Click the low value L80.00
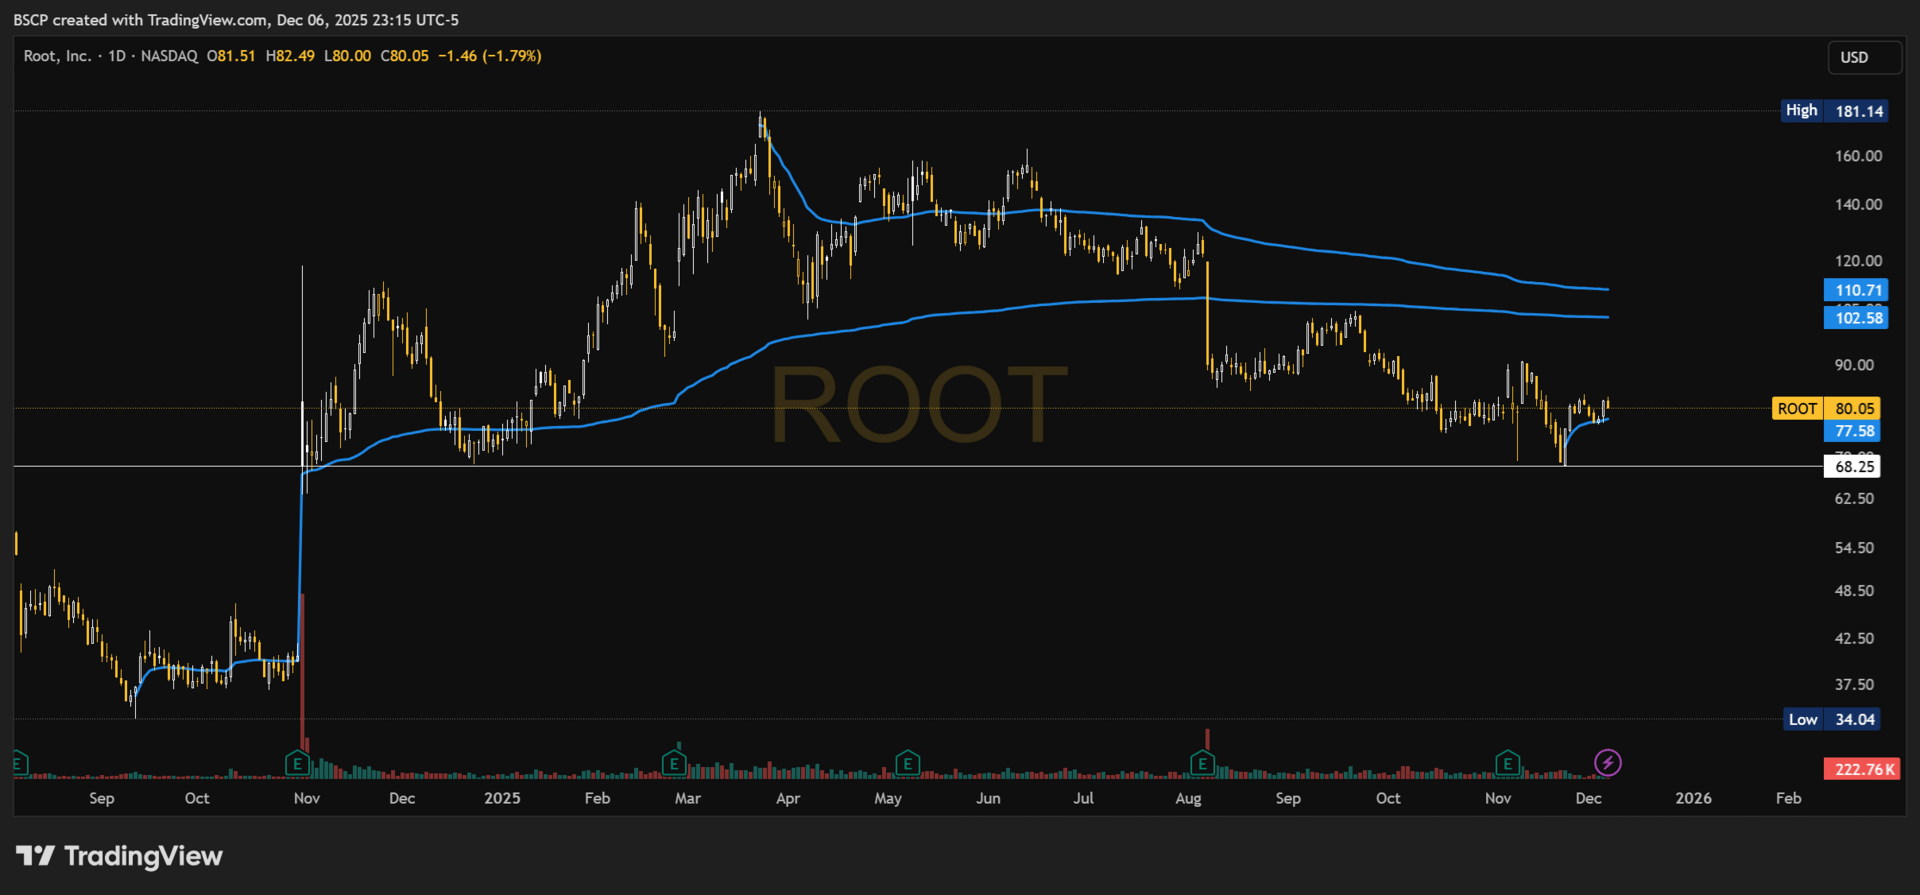This screenshot has height=895, width=1920. pos(347,56)
